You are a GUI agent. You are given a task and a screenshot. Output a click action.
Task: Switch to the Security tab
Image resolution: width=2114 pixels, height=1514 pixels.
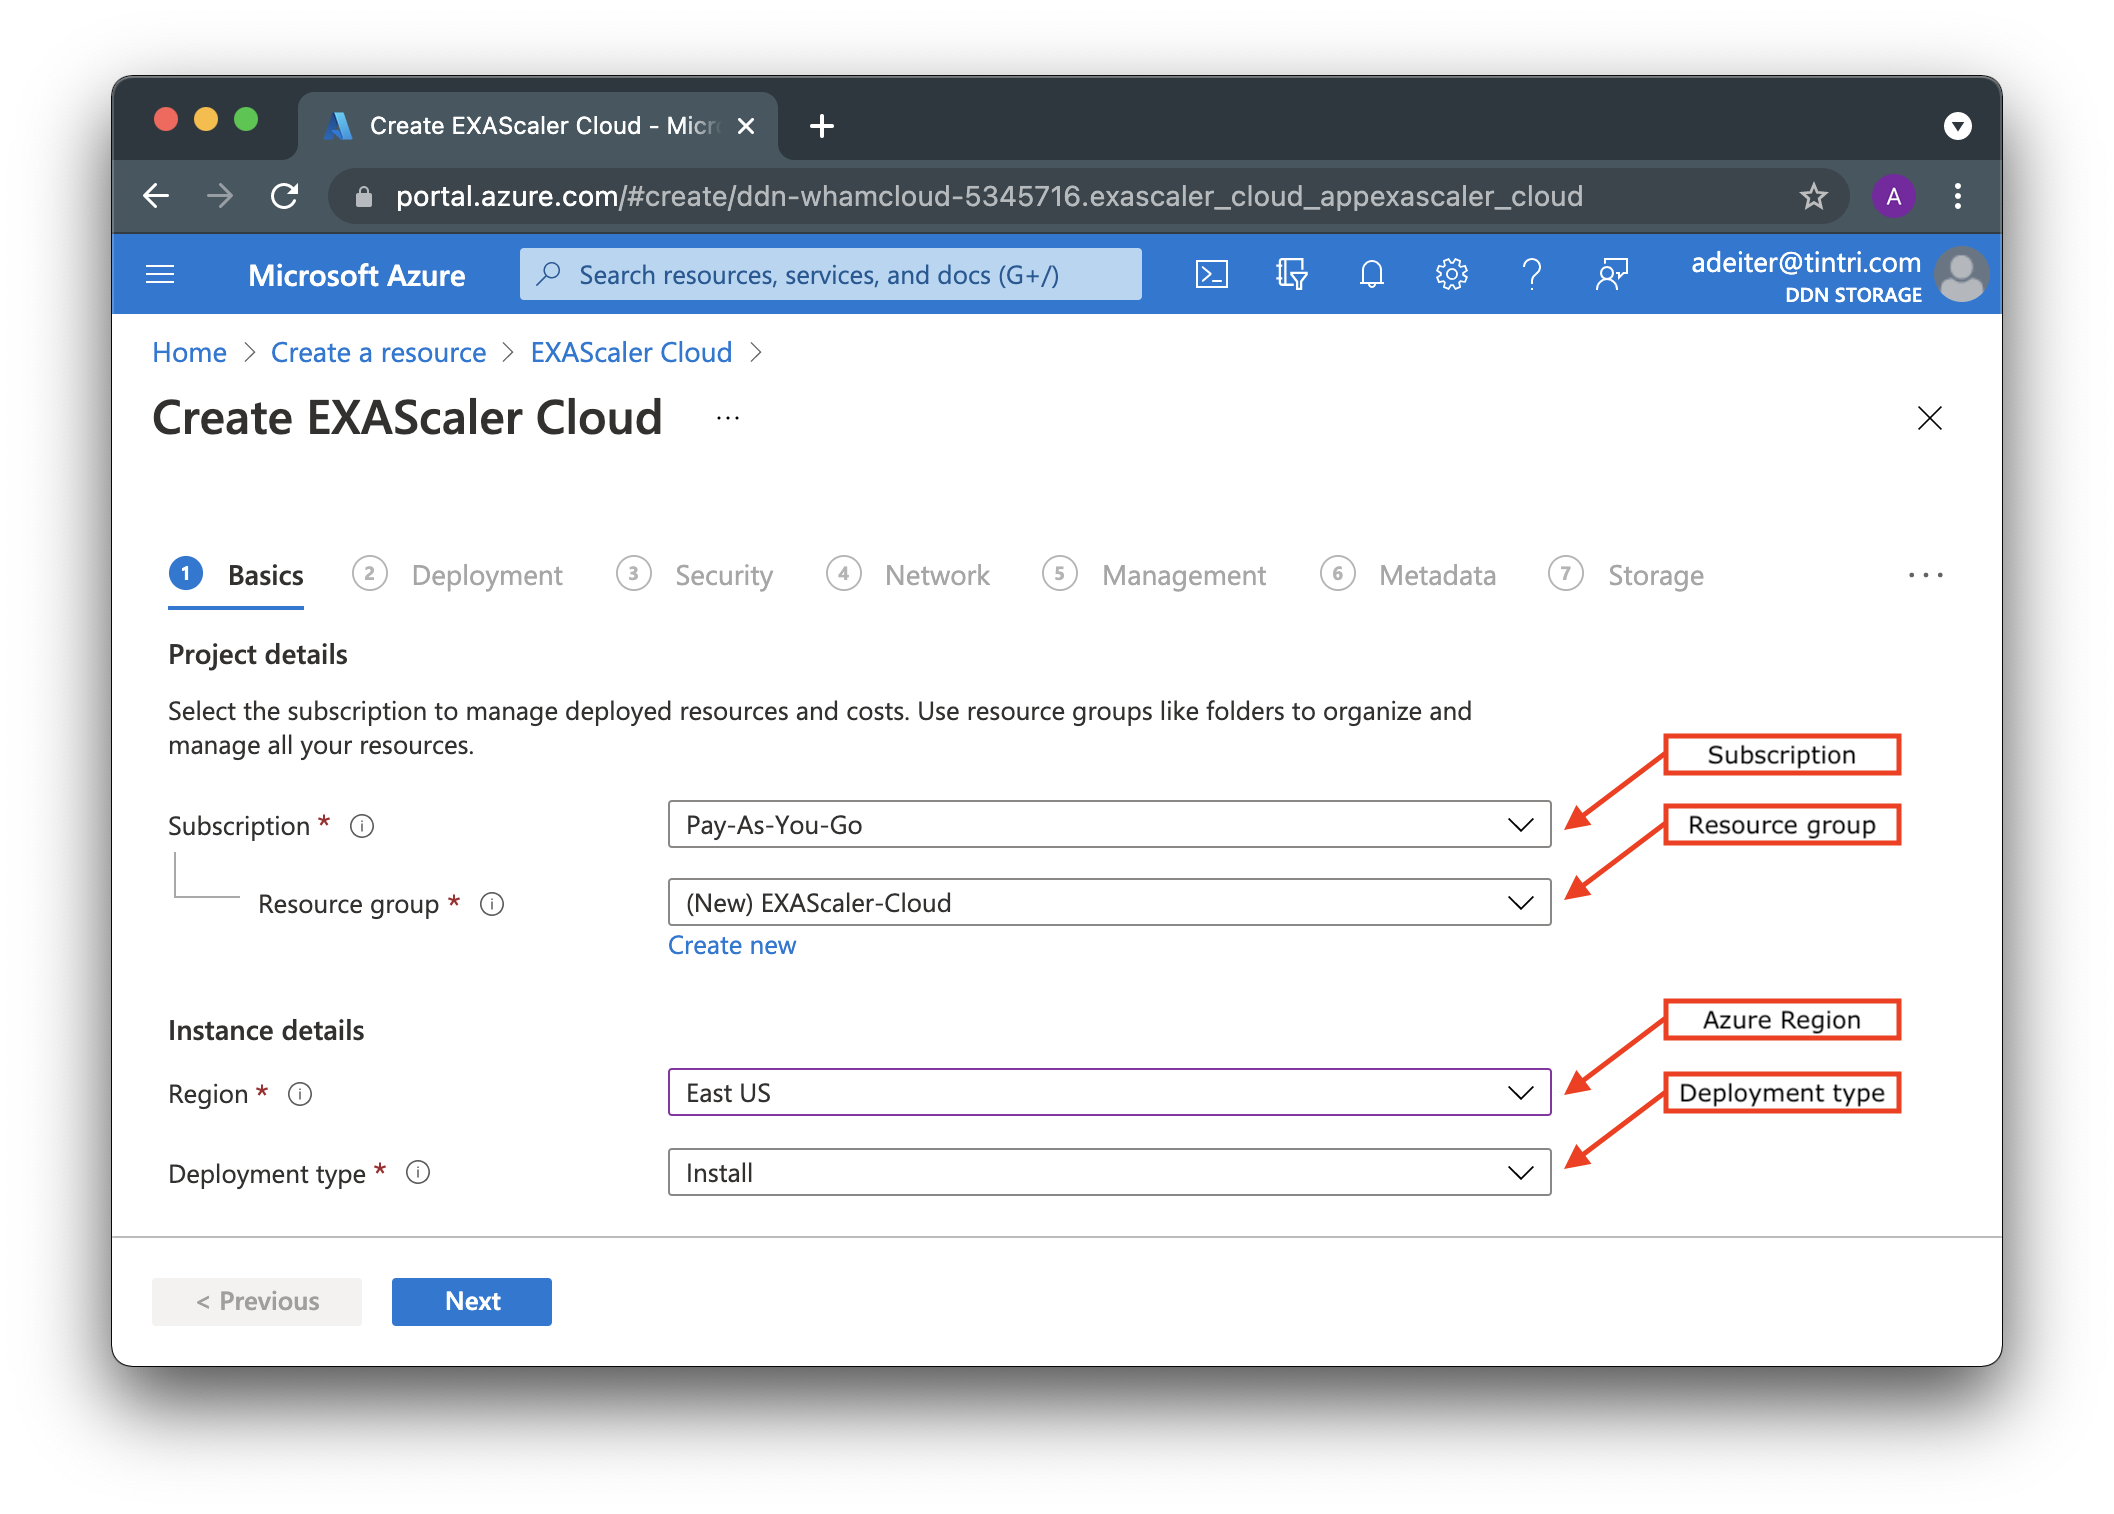pos(722,575)
